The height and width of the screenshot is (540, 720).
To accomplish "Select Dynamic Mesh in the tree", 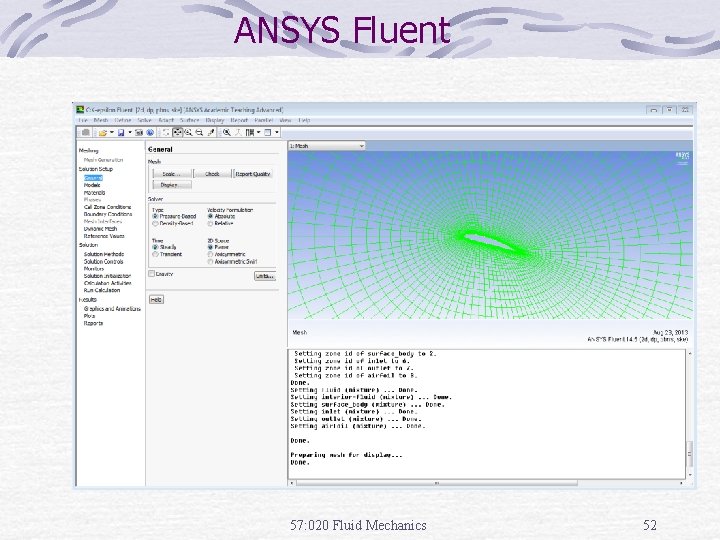I will 100,229.
